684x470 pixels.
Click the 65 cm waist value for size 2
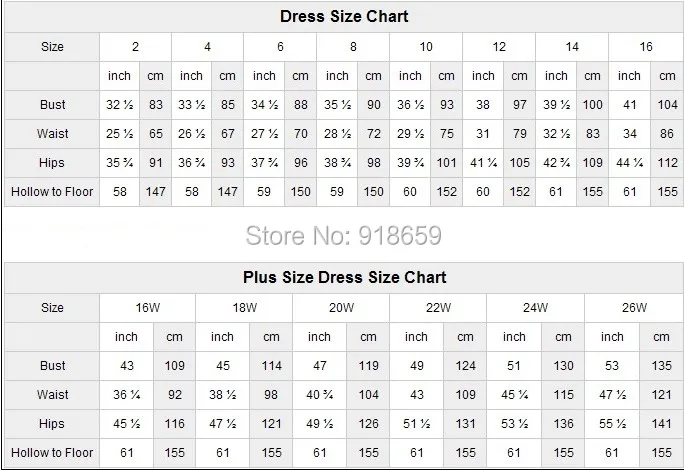155,133
